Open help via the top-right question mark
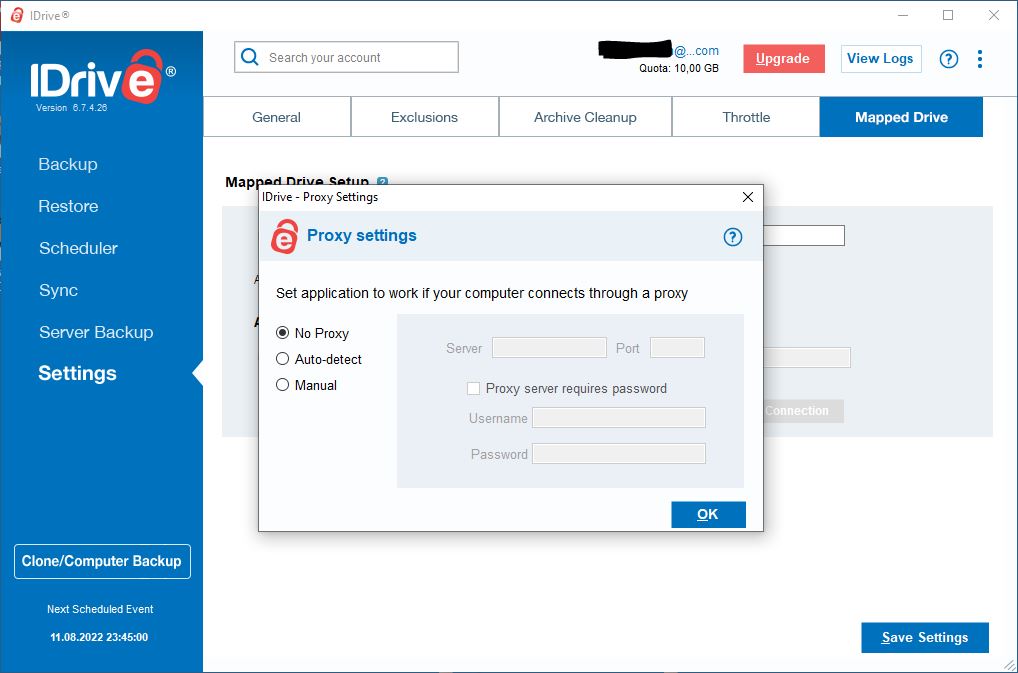1018x673 pixels. coord(949,59)
